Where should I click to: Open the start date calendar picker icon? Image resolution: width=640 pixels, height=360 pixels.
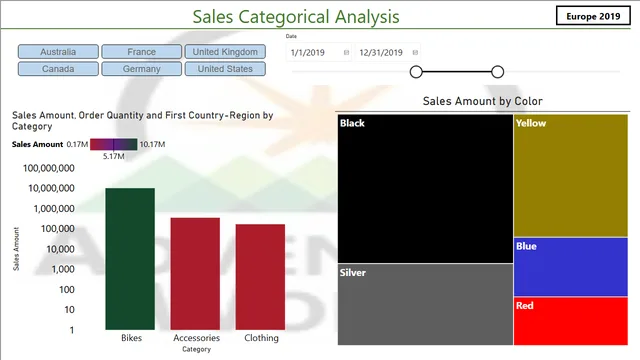point(346,53)
